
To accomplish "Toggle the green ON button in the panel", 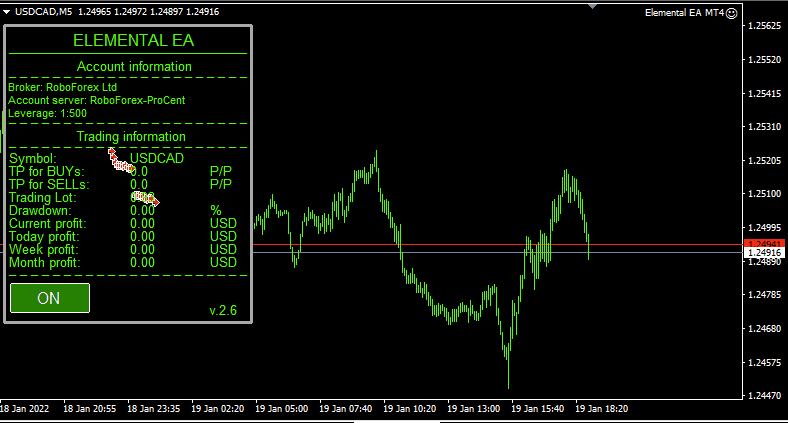I will pos(50,298).
